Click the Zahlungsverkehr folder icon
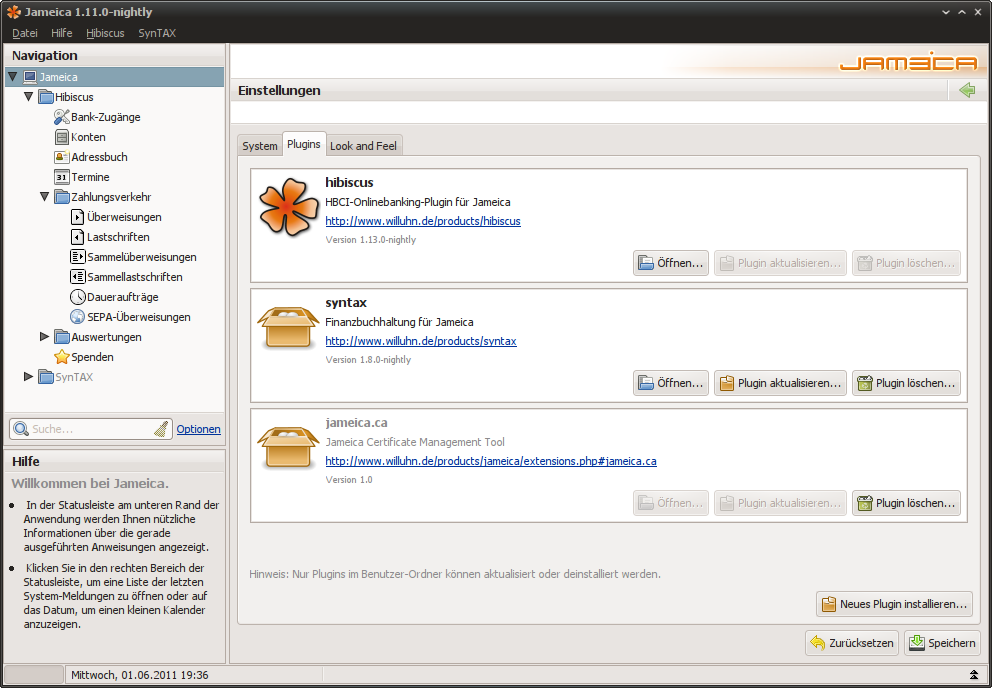Viewport: 992px width, 688px height. pos(62,197)
